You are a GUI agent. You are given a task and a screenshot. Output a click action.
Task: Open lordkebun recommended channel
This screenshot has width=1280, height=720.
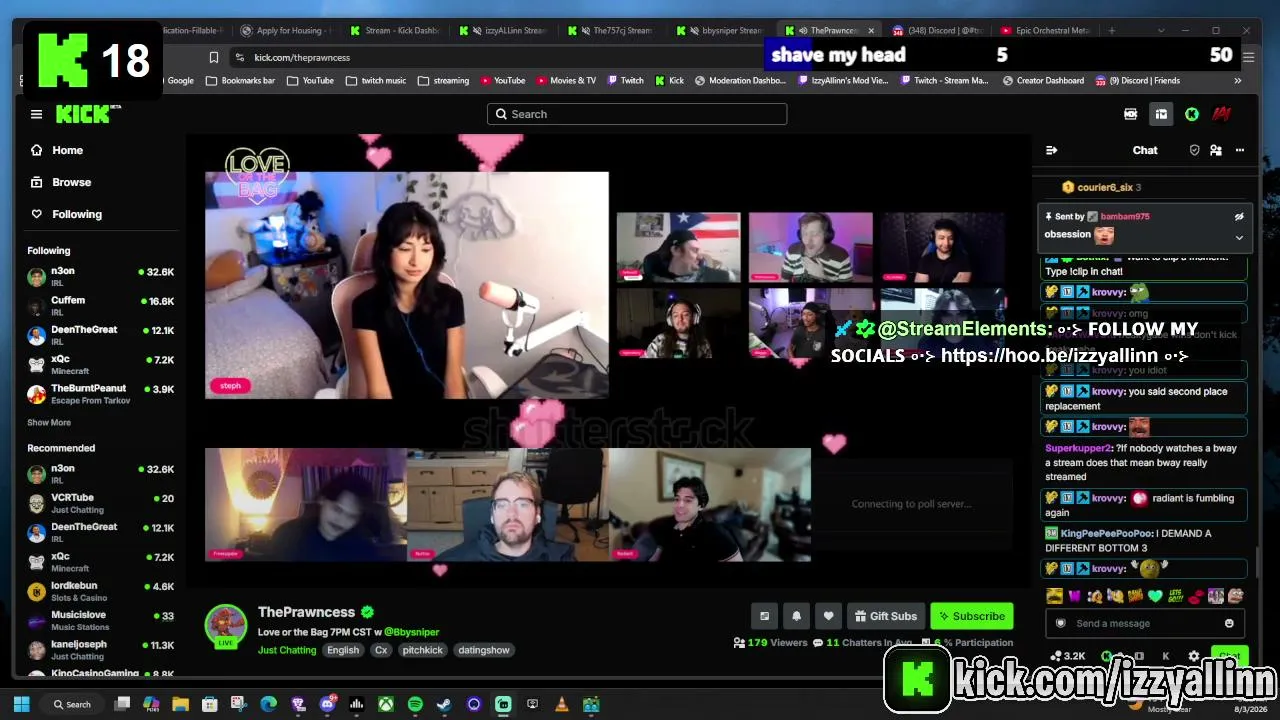pos(100,590)
